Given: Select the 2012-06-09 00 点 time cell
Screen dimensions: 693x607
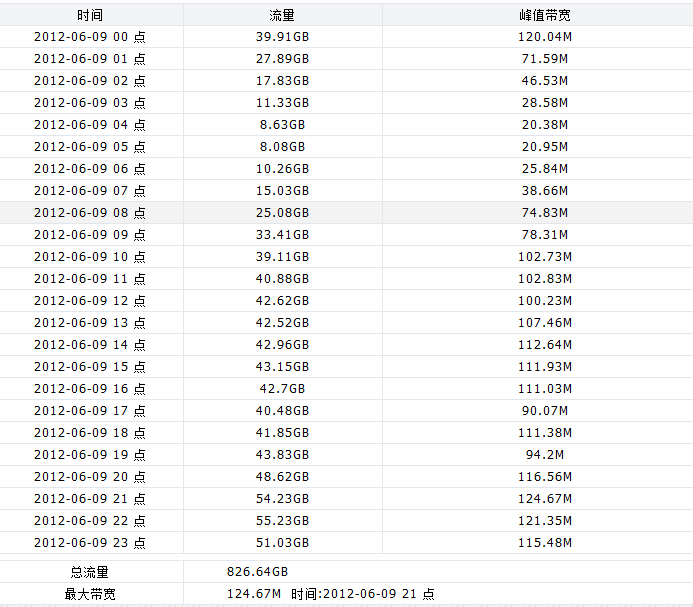Looking at the screenshot, I should pyautogui.click(x=90, y=37).
